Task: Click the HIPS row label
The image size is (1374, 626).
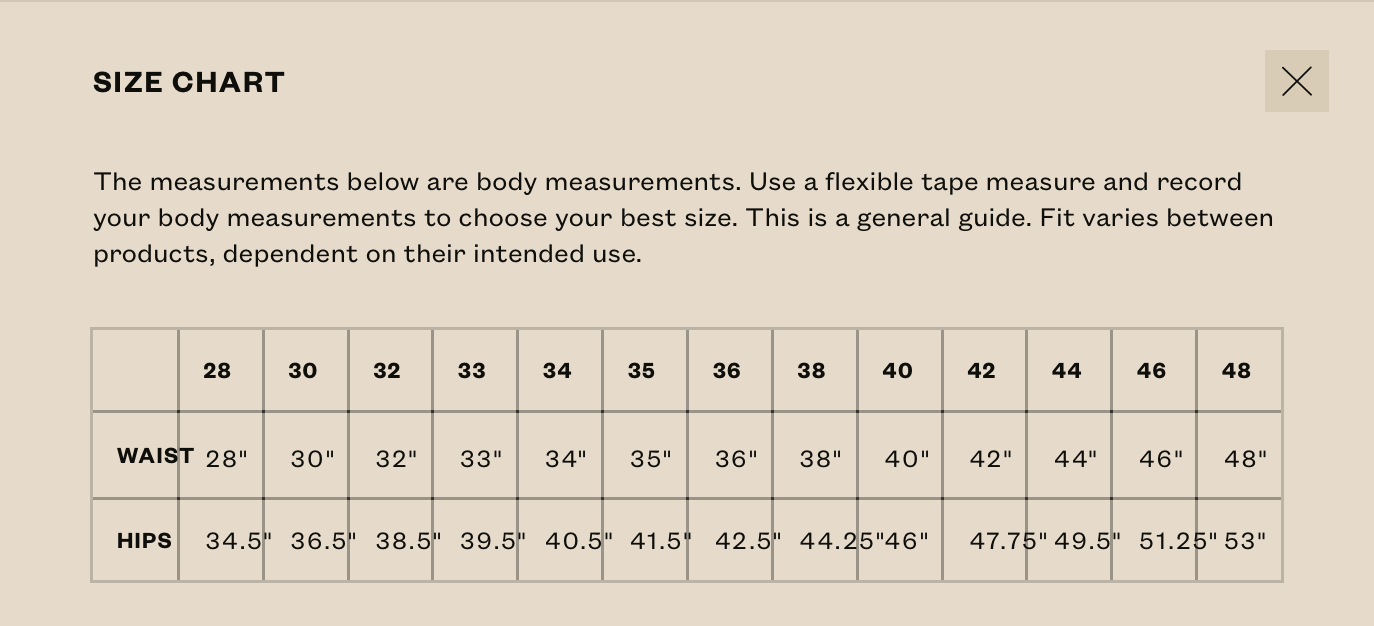Action: tap(144, 541)
